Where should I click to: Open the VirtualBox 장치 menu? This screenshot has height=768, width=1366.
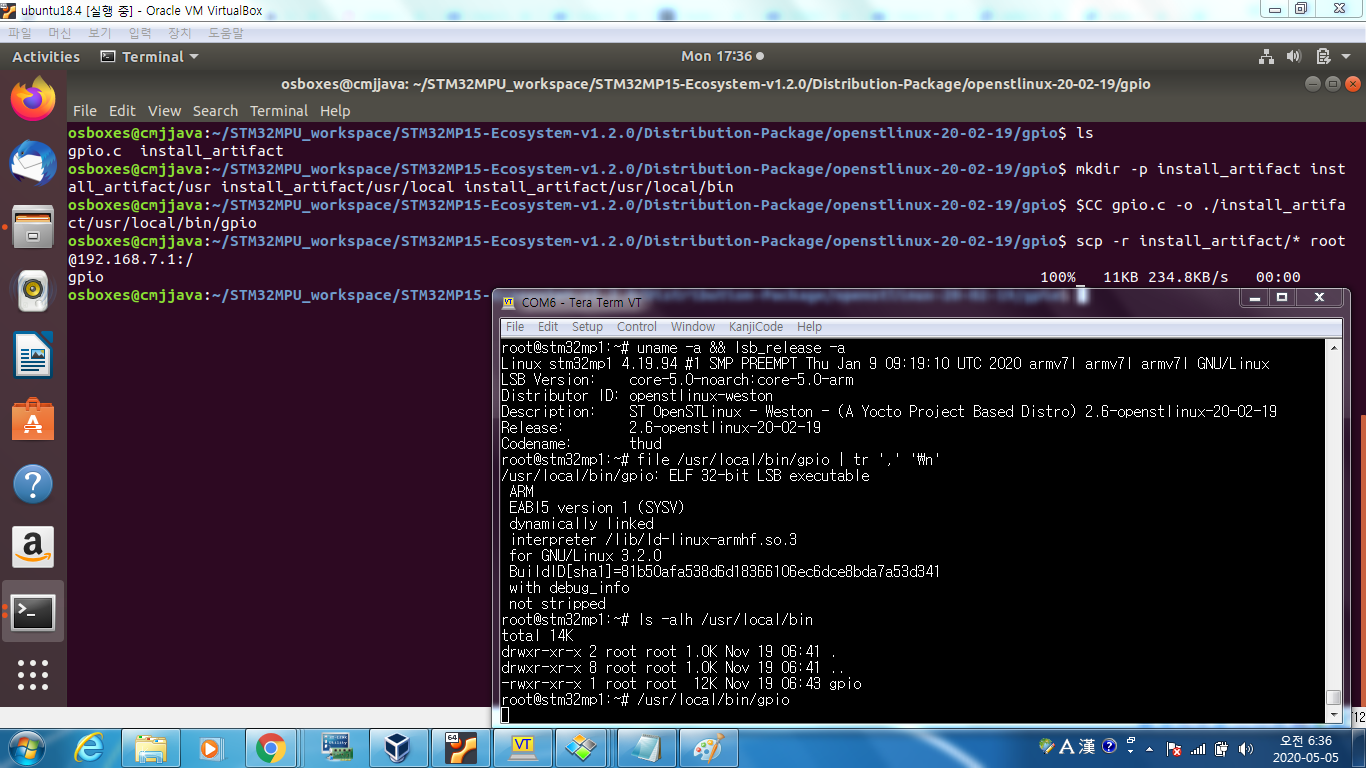pos(180,33)
